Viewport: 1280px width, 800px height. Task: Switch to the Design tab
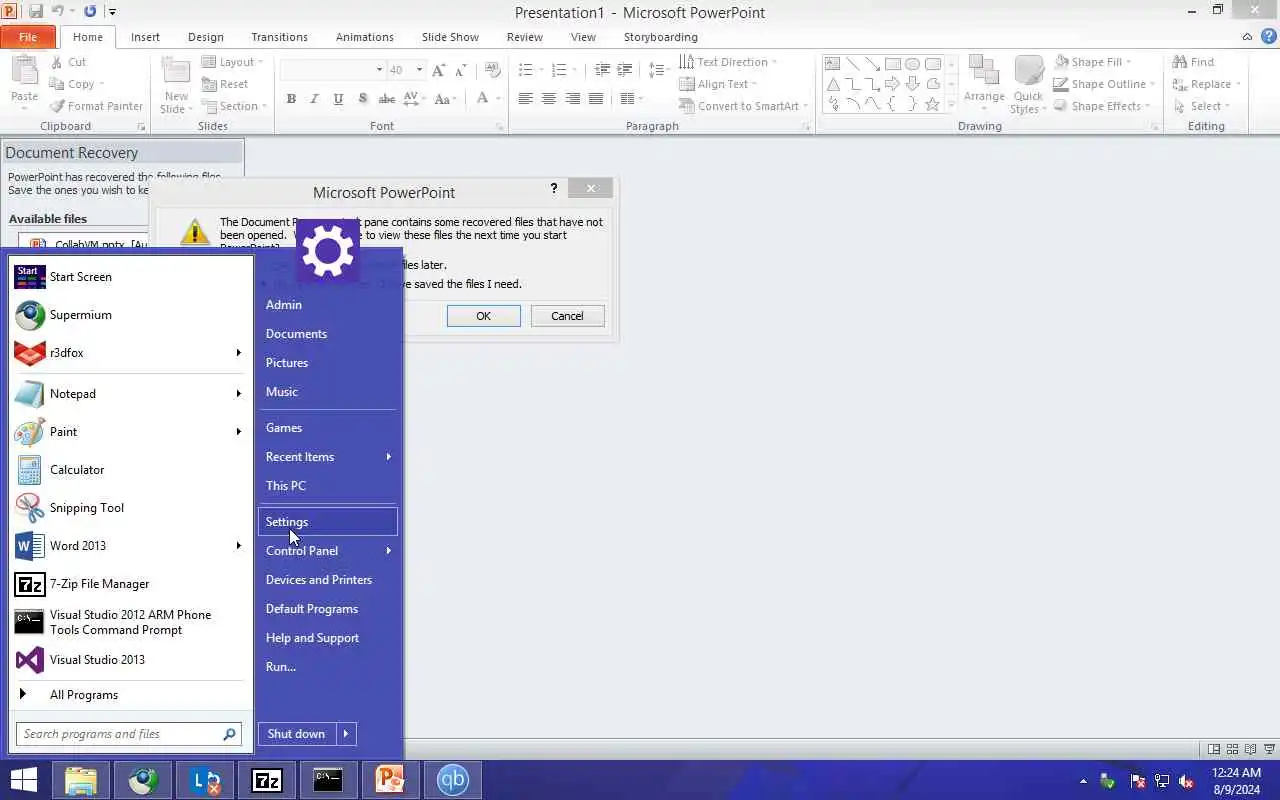pyautogui.click(x=206, y=37)
